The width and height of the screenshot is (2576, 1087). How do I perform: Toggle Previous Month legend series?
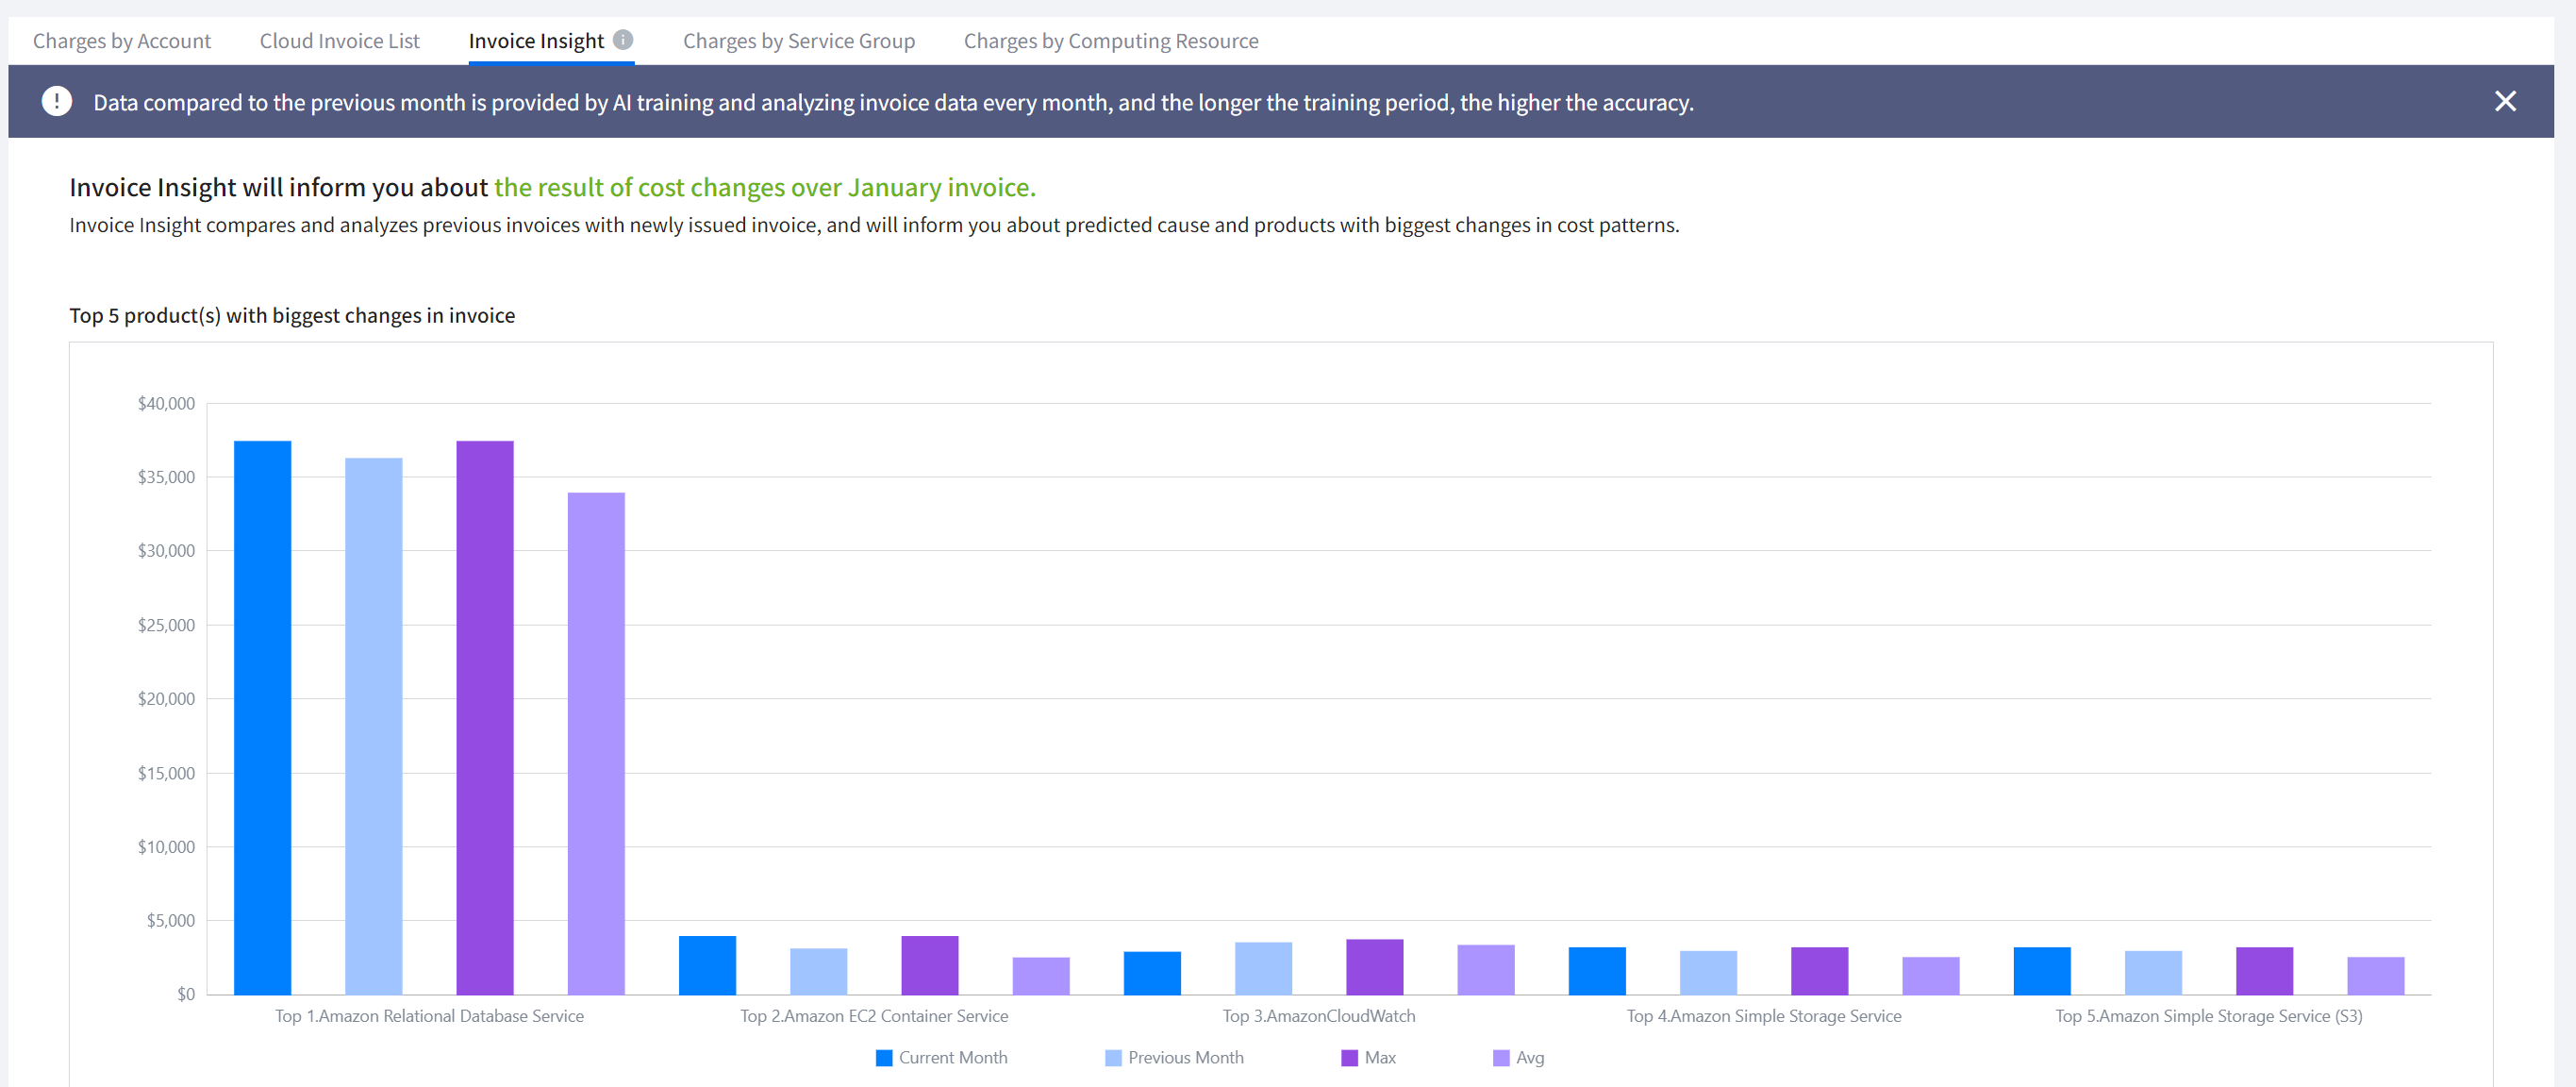tap(1185, 1057)
